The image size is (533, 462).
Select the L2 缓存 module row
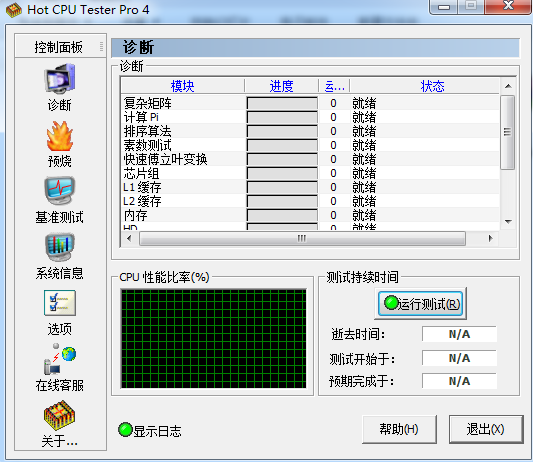[310, 201]
